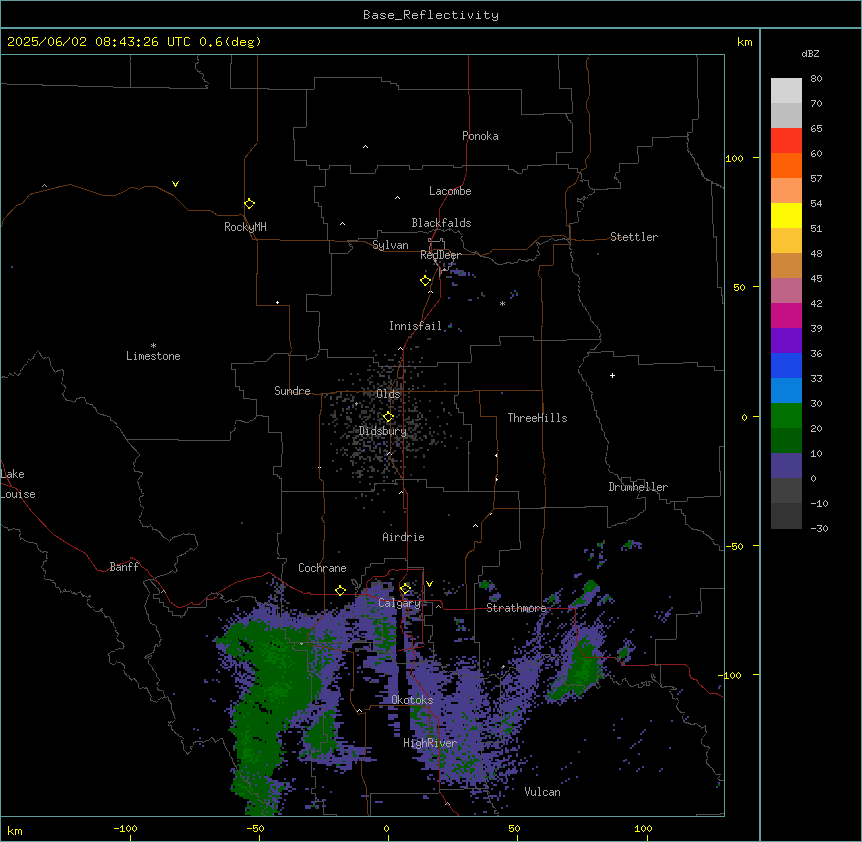This screenshot has width=862, height=842.
Task: Click the -100 tick on the right axis
Action: pos(731,675)
